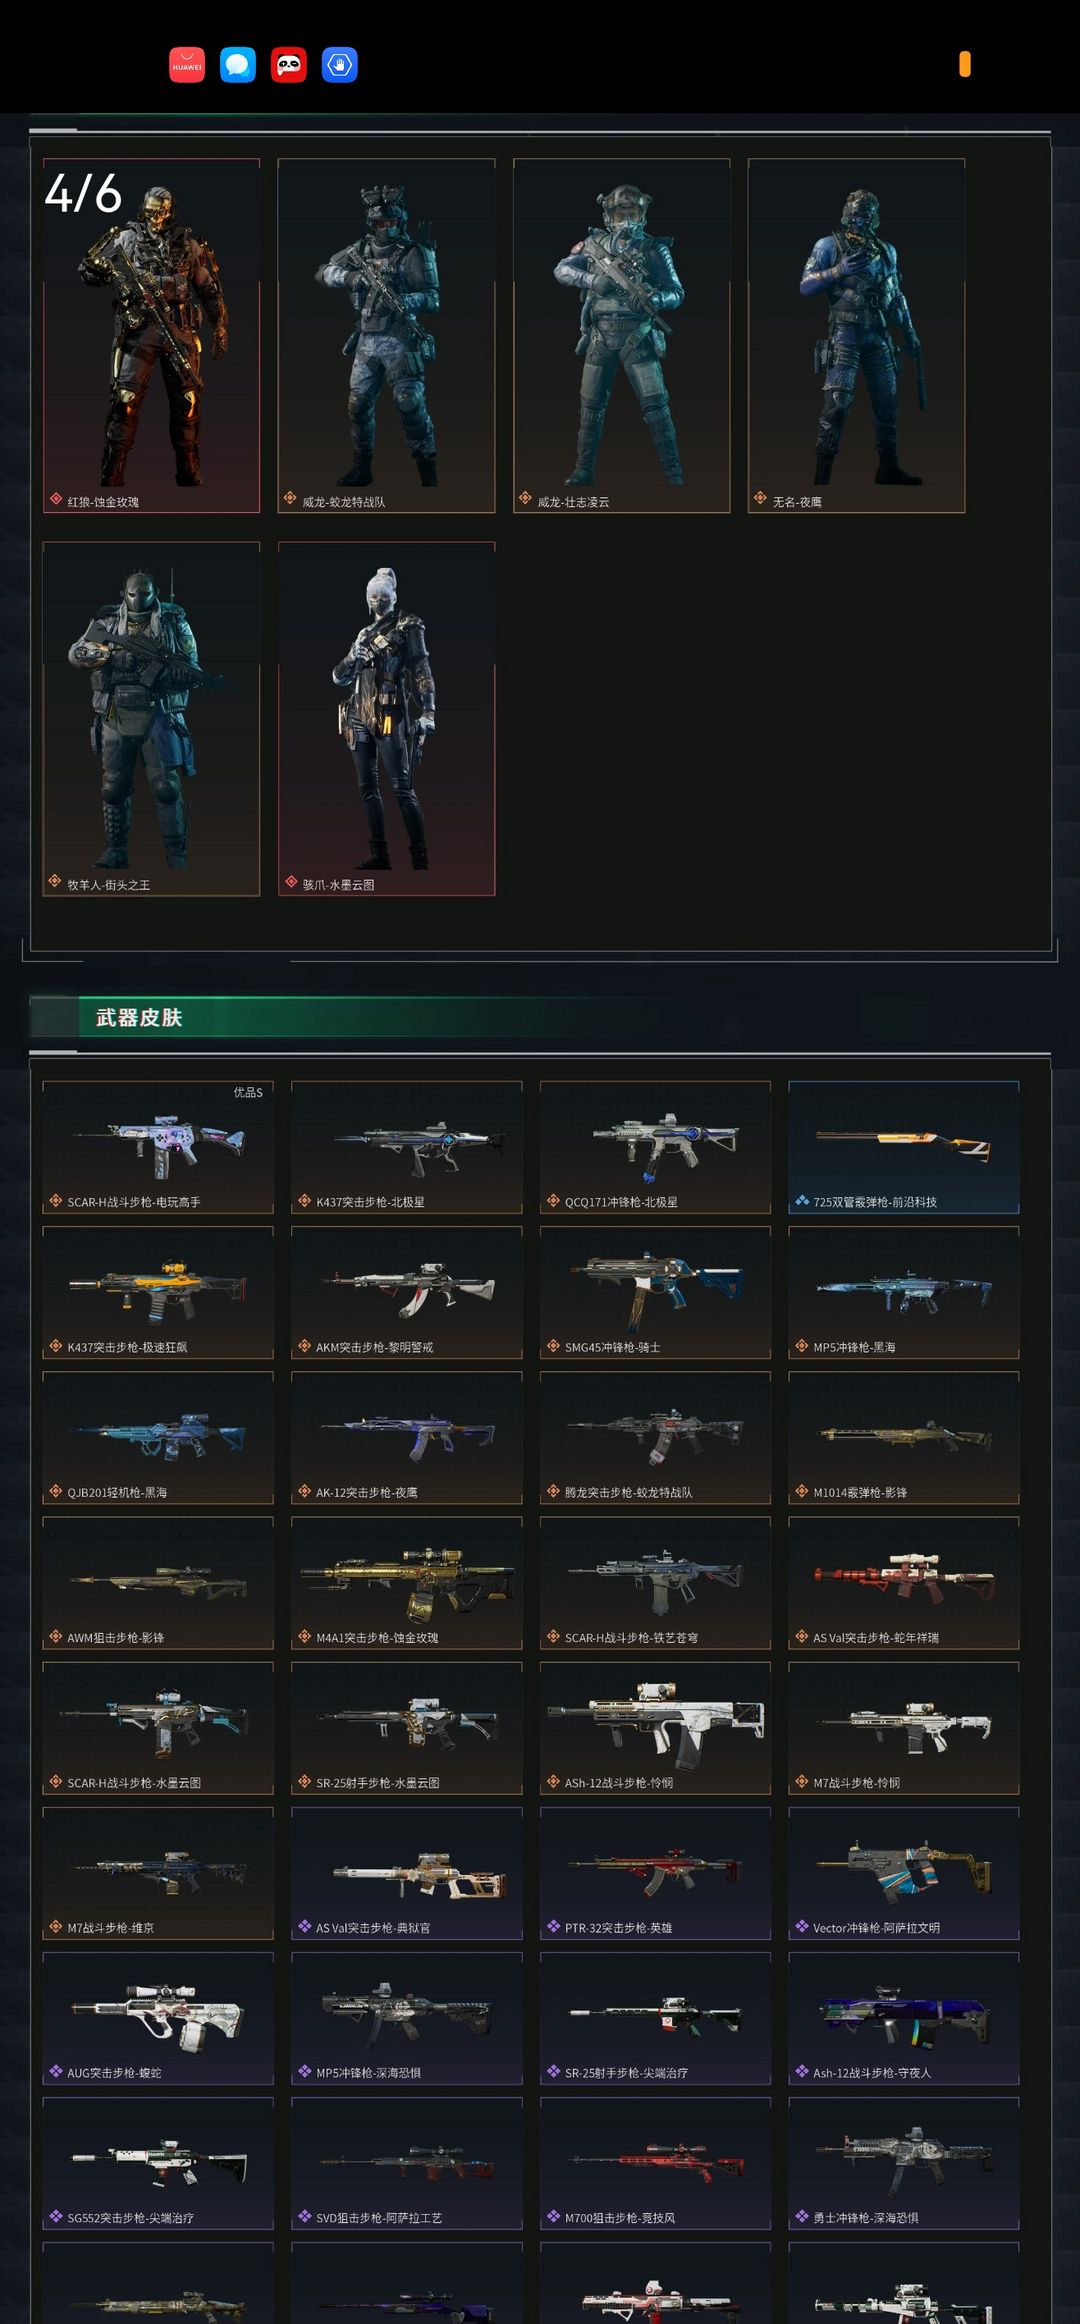Select the 威龙-蛟龙特战队 operator skin card
Image resolution: width=1080 pixels, height=2324 pixels.
386,336
